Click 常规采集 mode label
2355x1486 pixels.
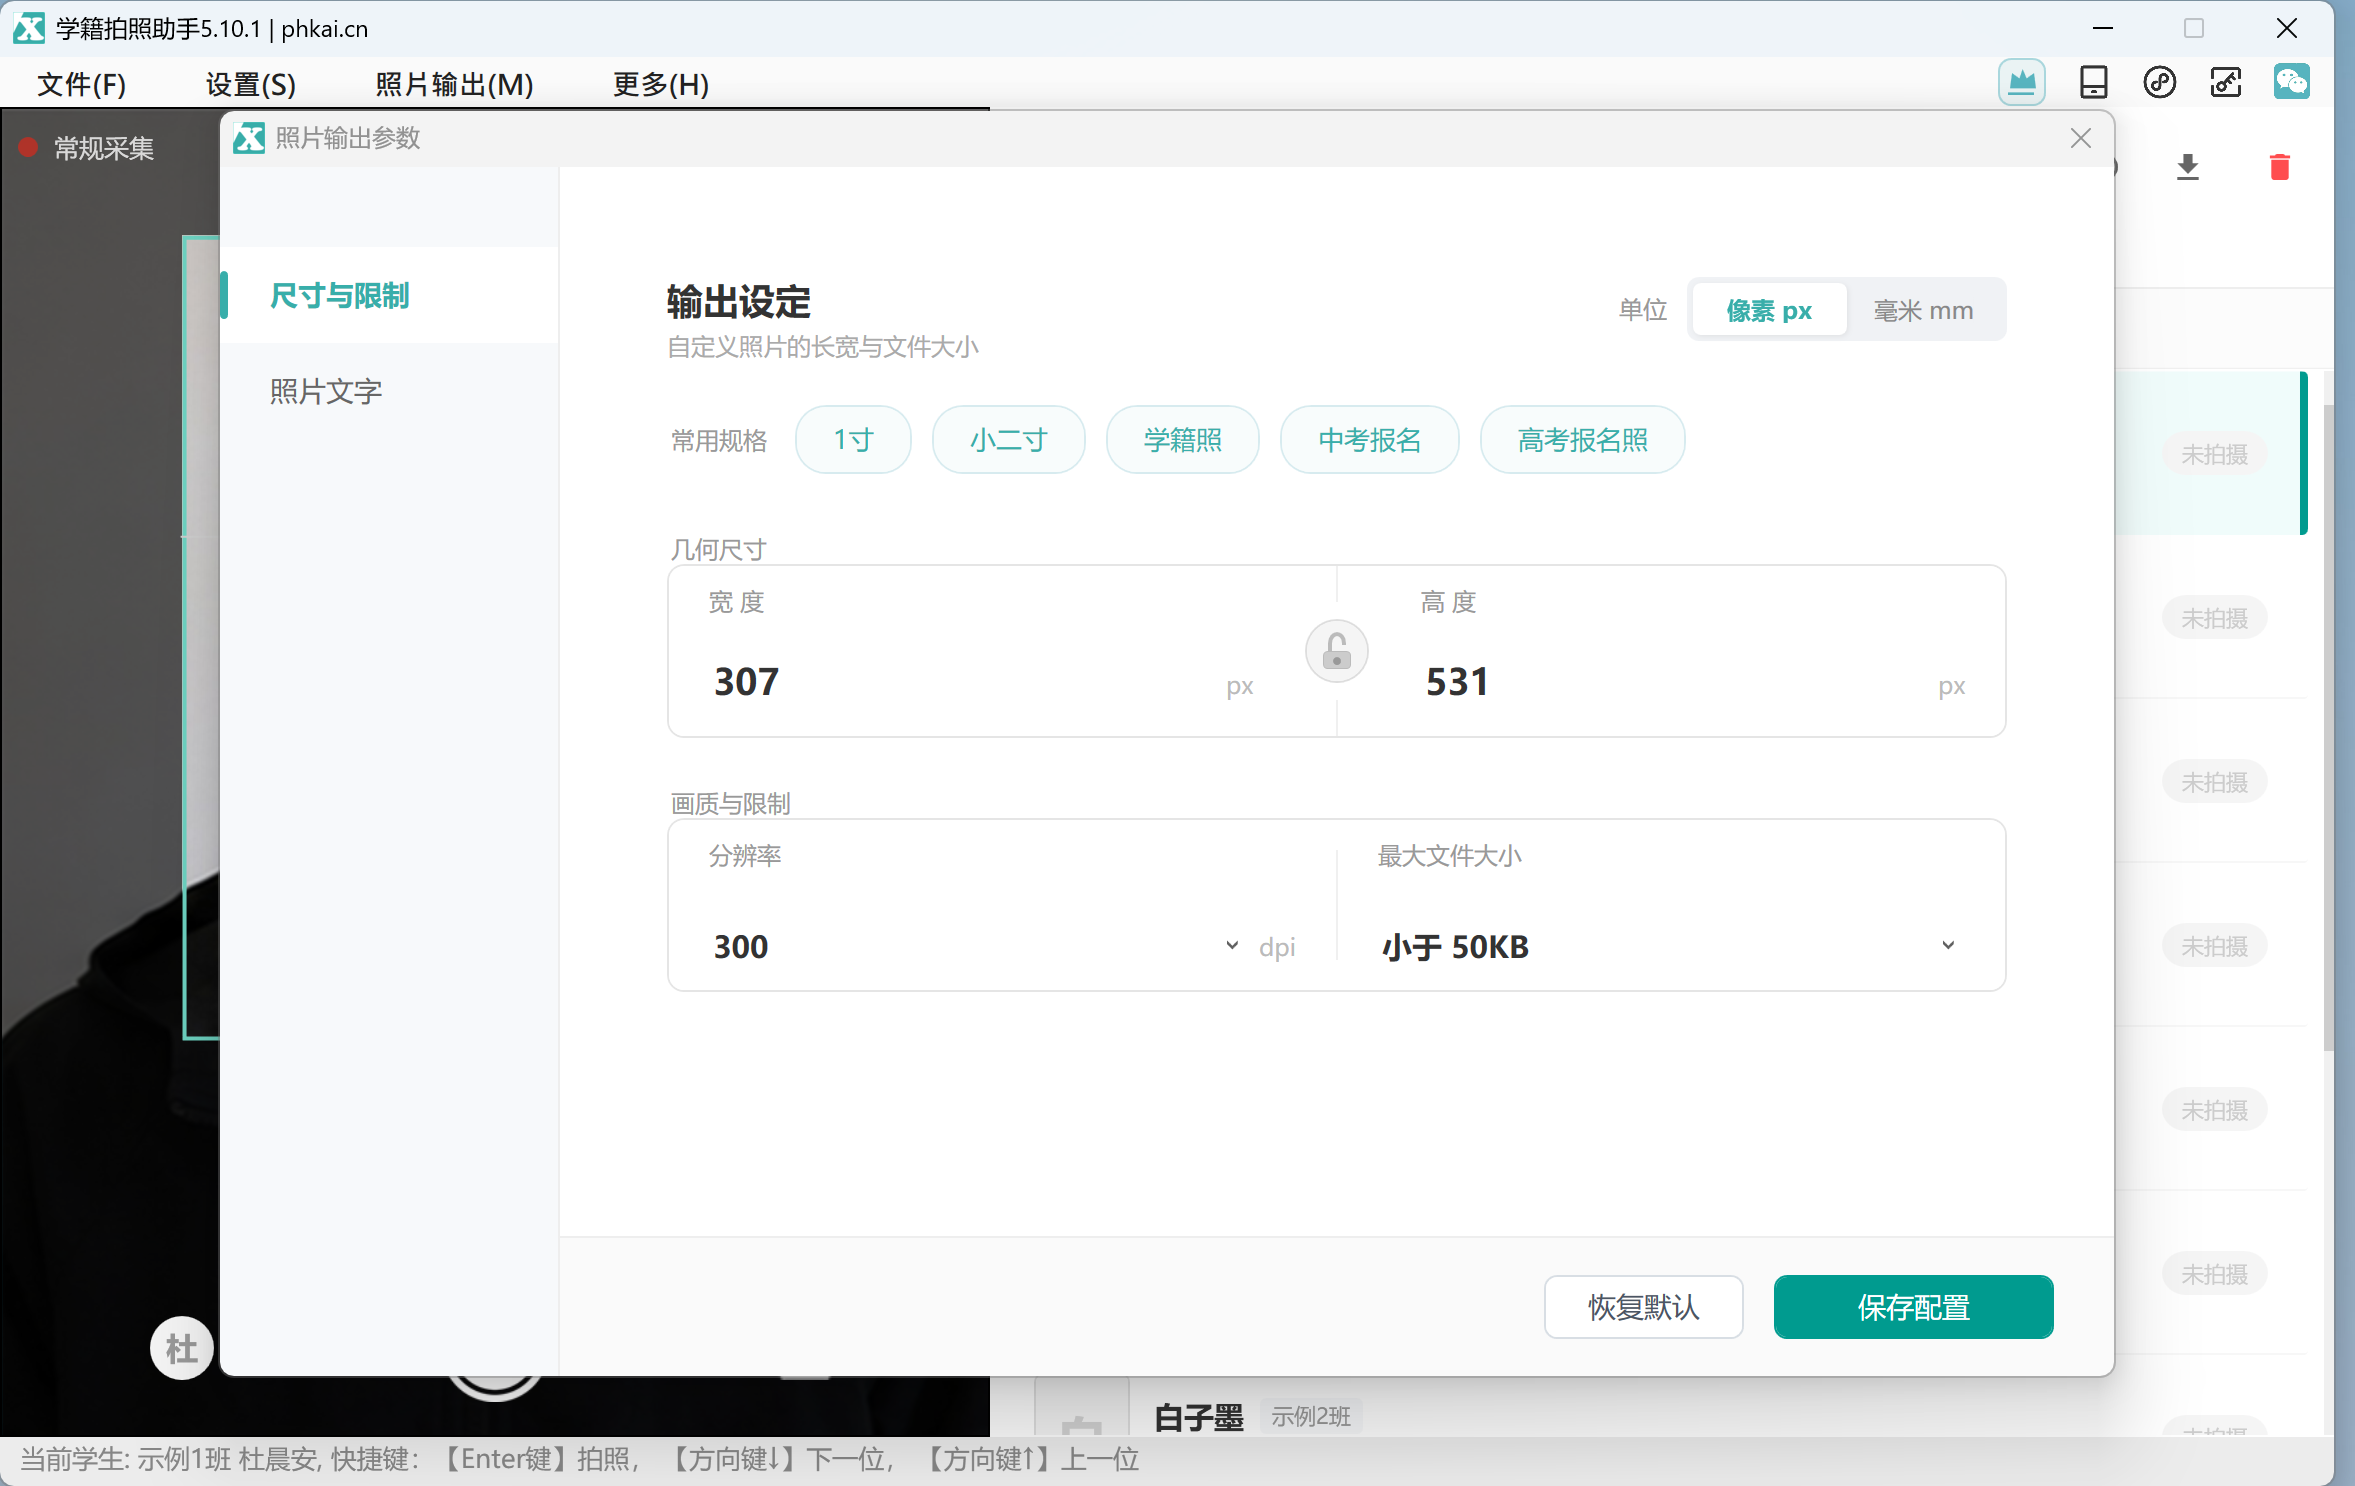pos(103,149)
